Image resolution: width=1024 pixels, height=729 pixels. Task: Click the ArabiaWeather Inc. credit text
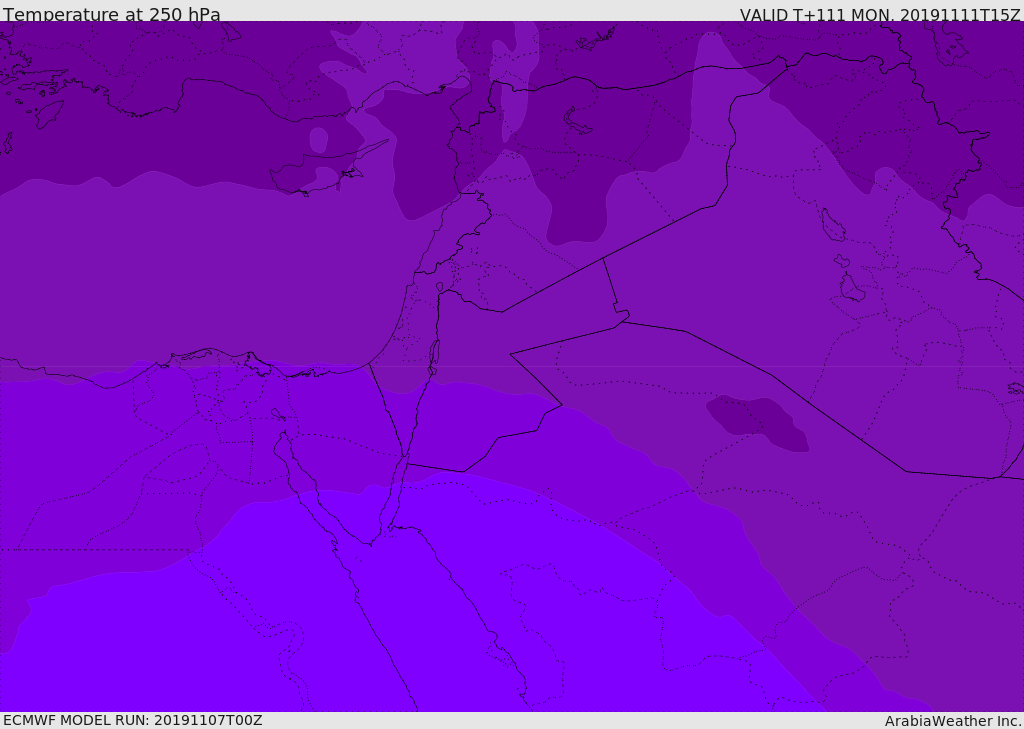[952, 721]
